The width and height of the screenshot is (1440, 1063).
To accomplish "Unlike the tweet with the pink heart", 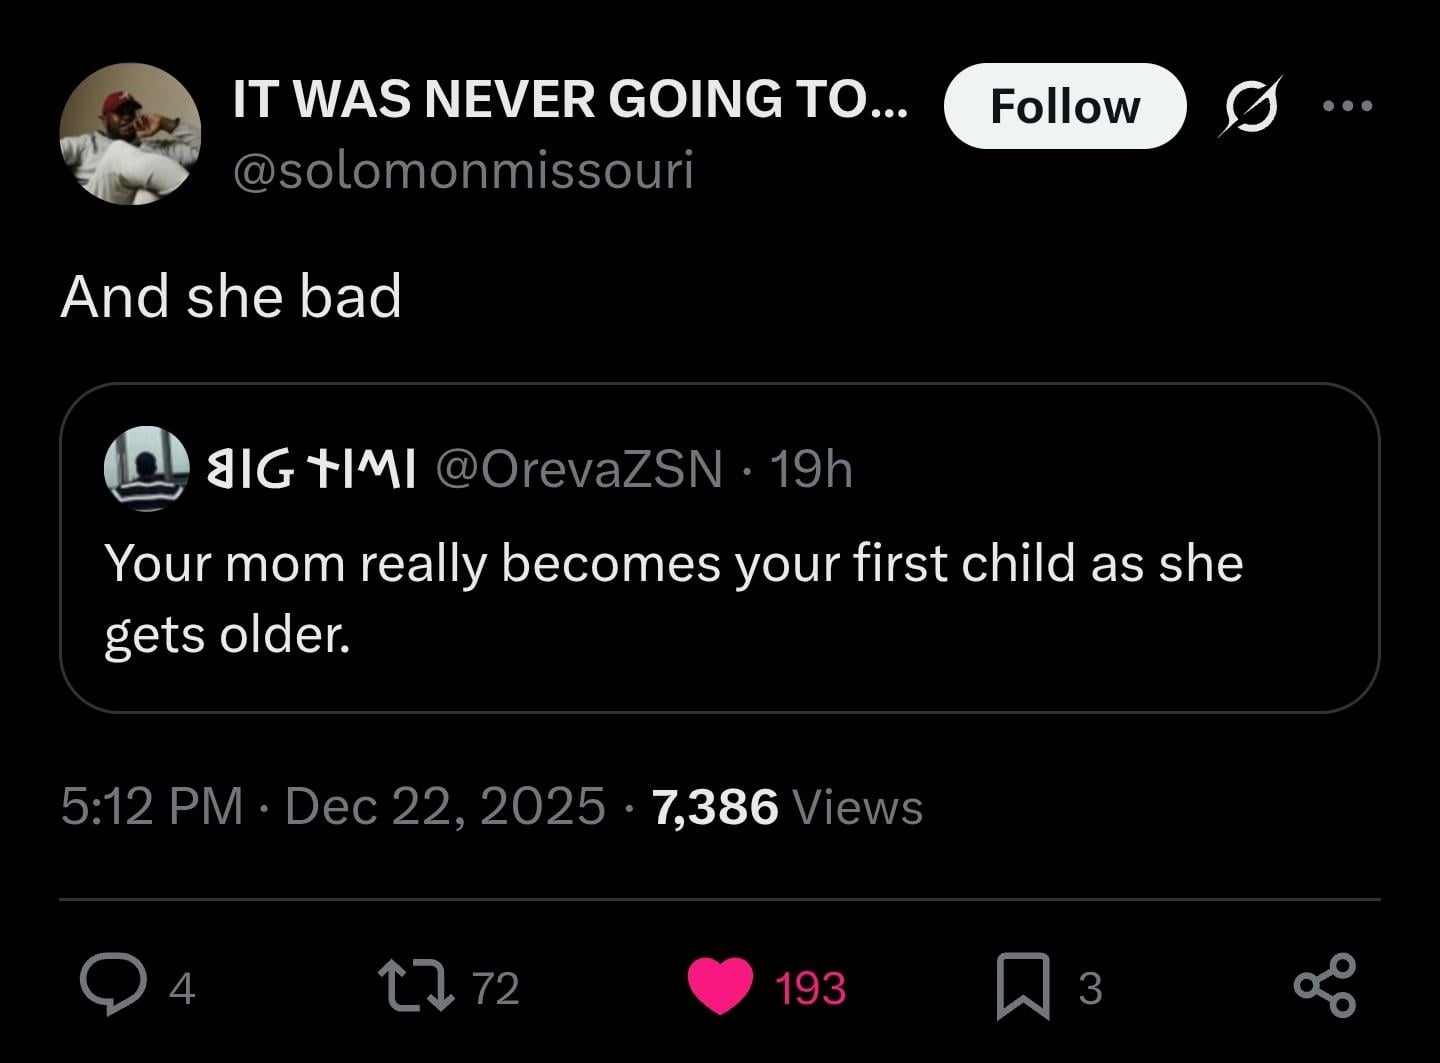I will pyautogui.click(x=721, y=985).
